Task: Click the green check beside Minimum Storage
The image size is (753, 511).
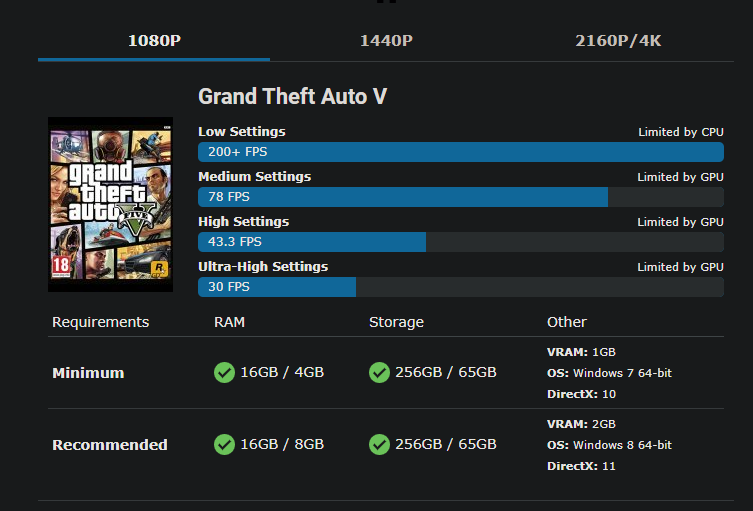Action: tap(379, 372)
